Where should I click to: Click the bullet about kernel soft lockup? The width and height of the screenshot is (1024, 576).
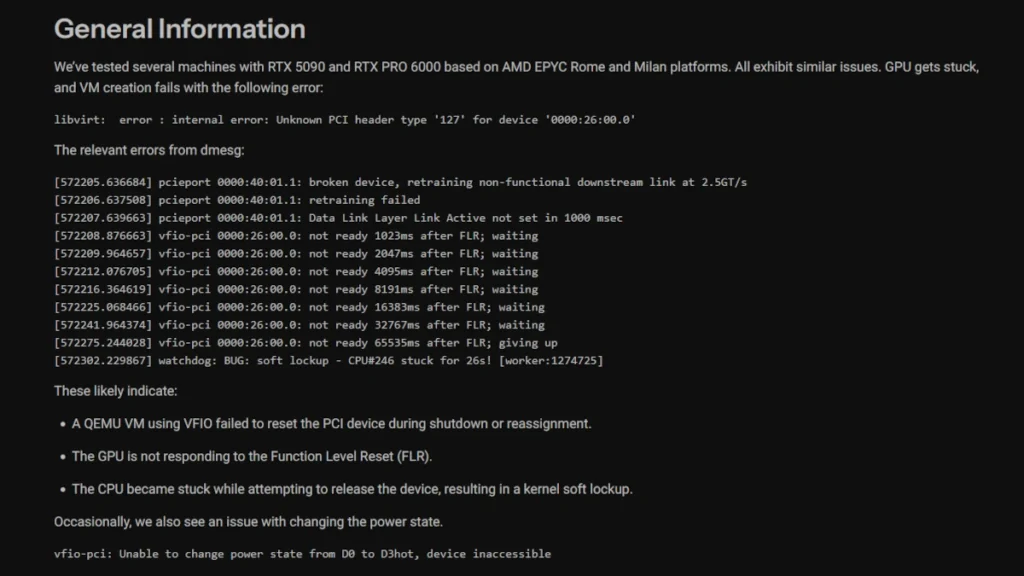352,489
